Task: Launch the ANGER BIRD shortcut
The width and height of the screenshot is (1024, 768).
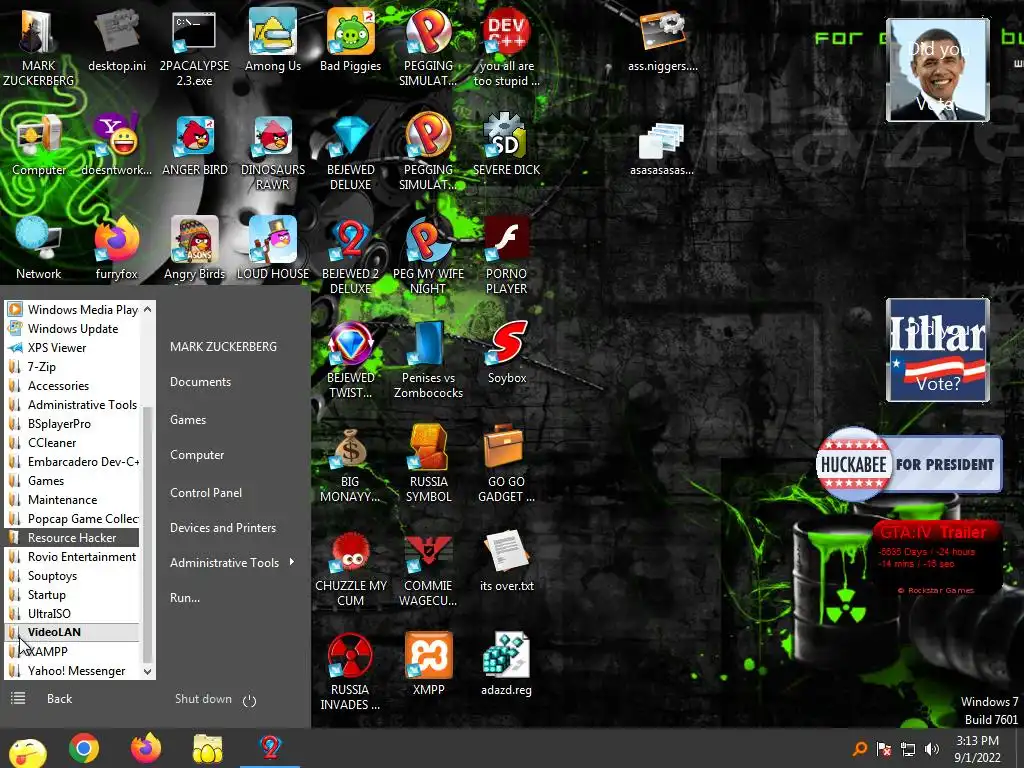Action: pos(195,145)
